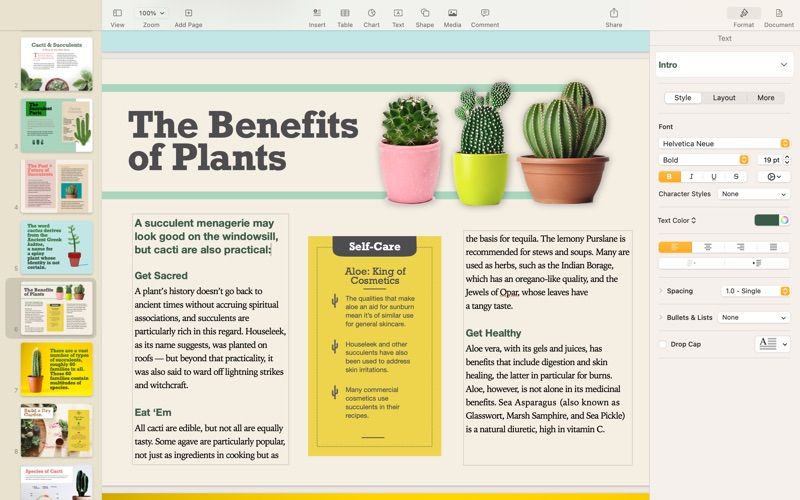Open the Insert toolbar menu
This screenshot has height=500, width=800.
(x=317, y=13)
